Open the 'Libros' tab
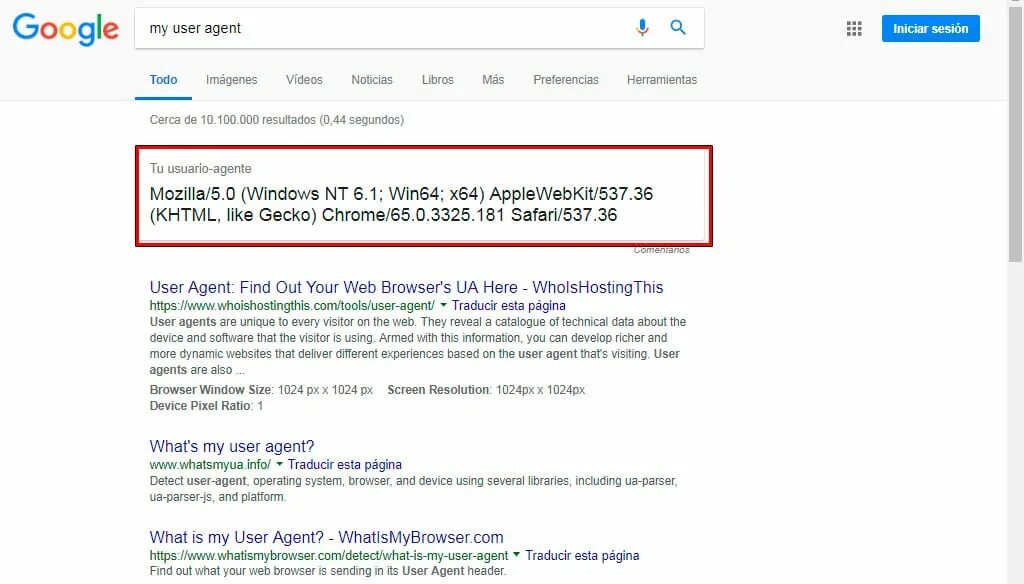This screenshot has width=1024, height=584. pyautogui.click(x=438, y=80)
